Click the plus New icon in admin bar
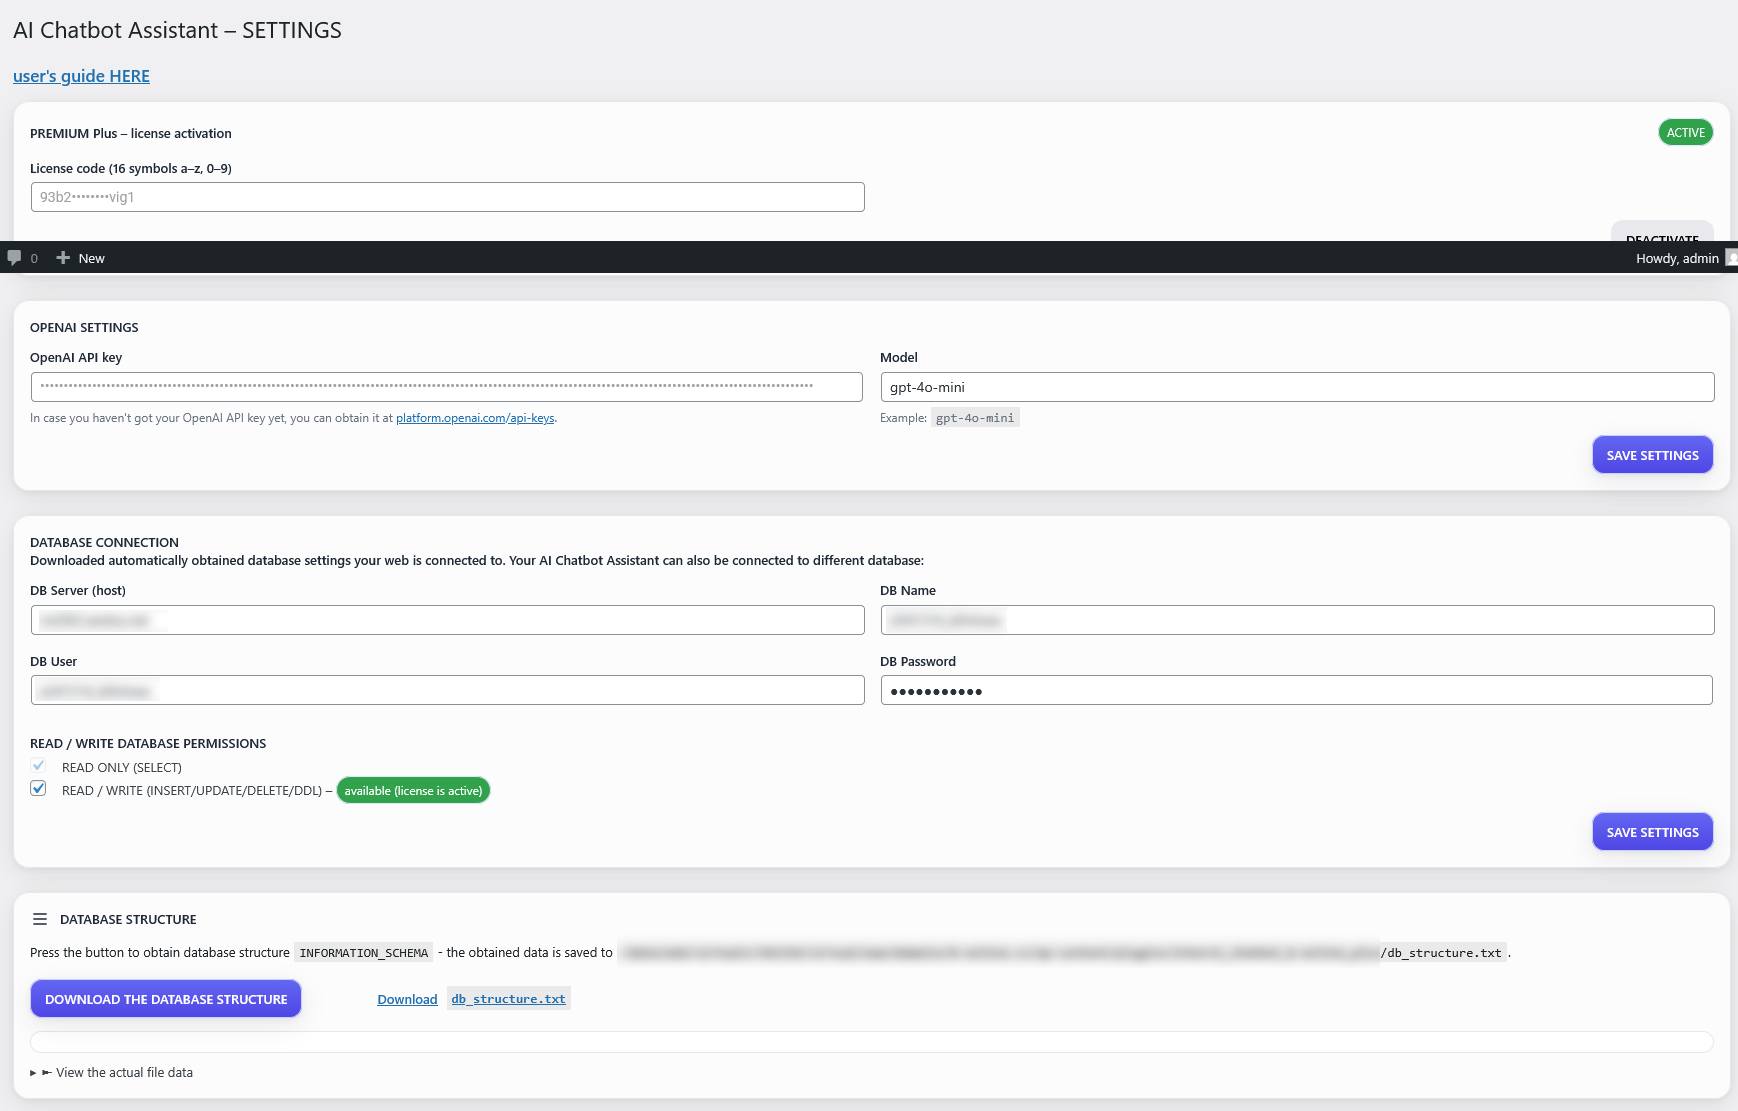The height and width of the screenshot is (1111, 1738). [x=63, y=258]
